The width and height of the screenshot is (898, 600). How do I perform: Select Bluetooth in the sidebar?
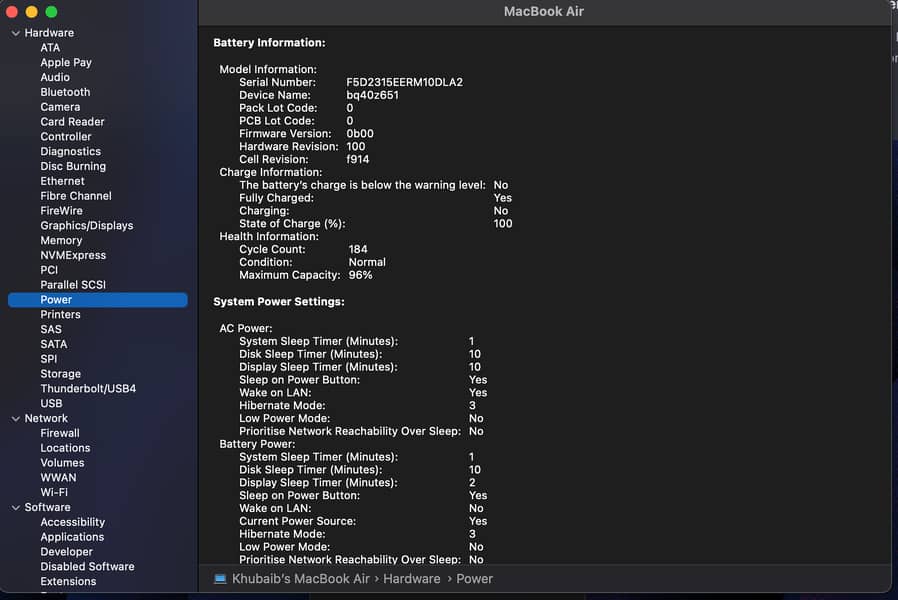point(65,92)
